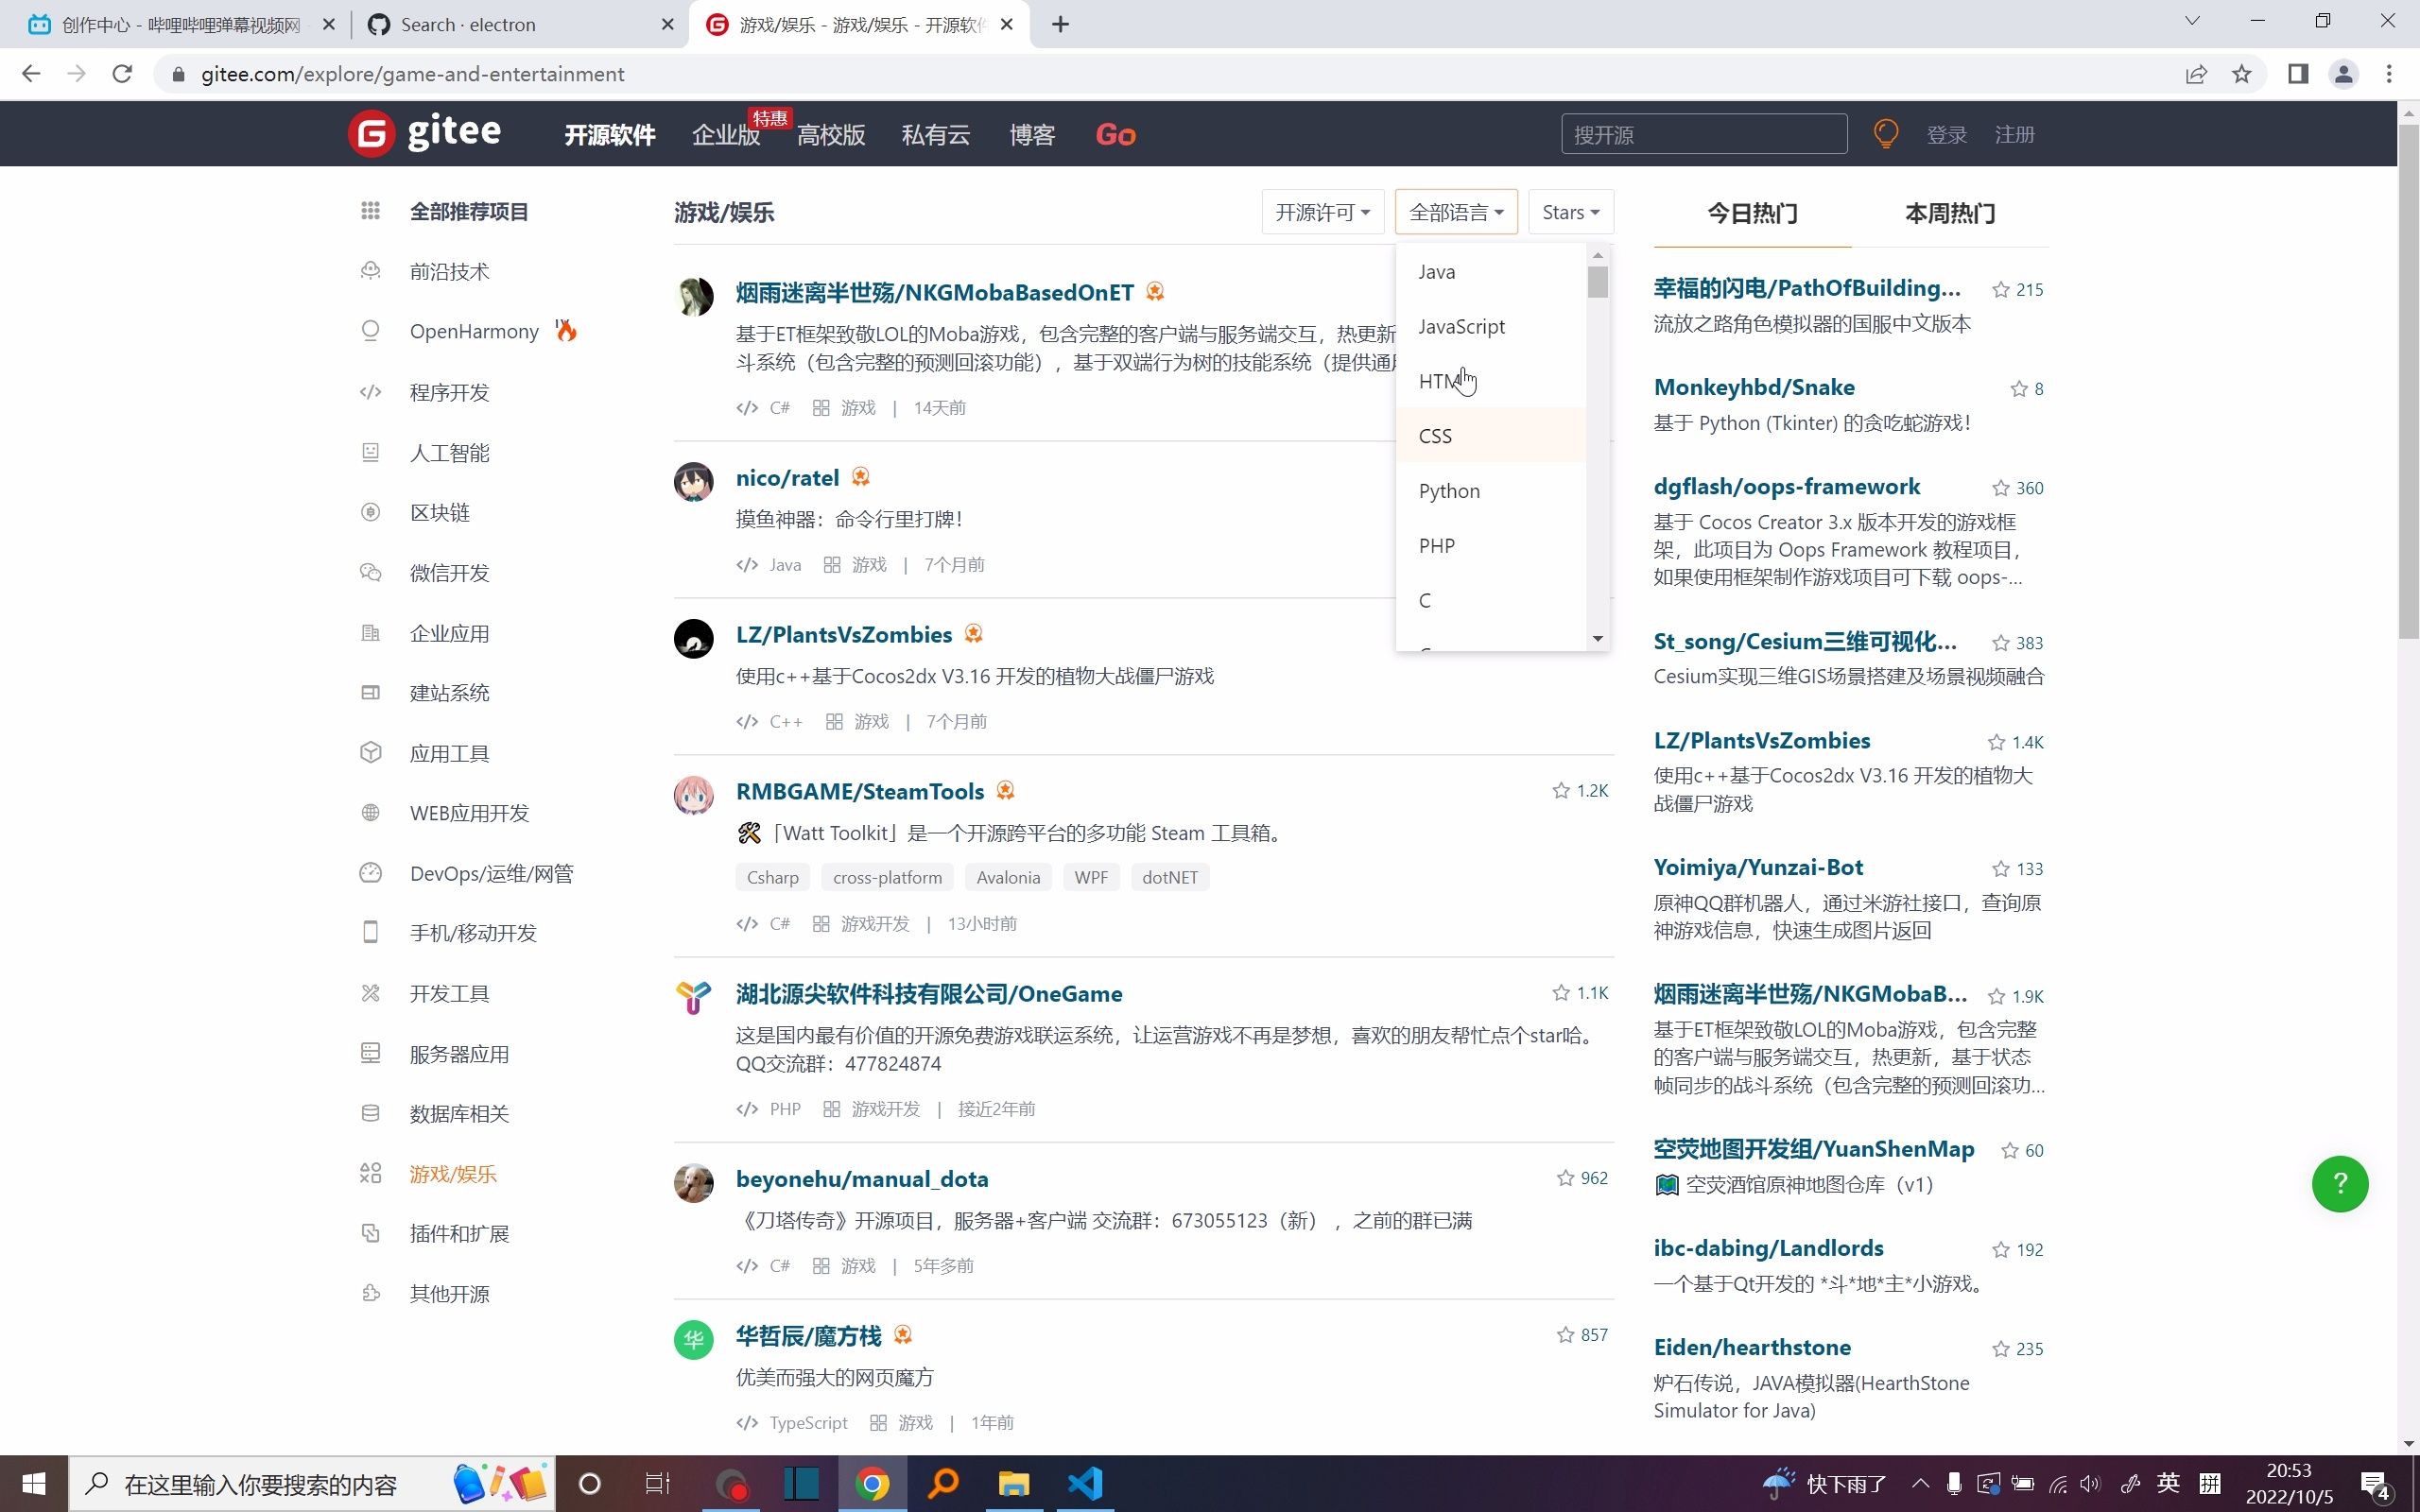Expand the 全部语言 language filter dropdown

coord(1455,211)
